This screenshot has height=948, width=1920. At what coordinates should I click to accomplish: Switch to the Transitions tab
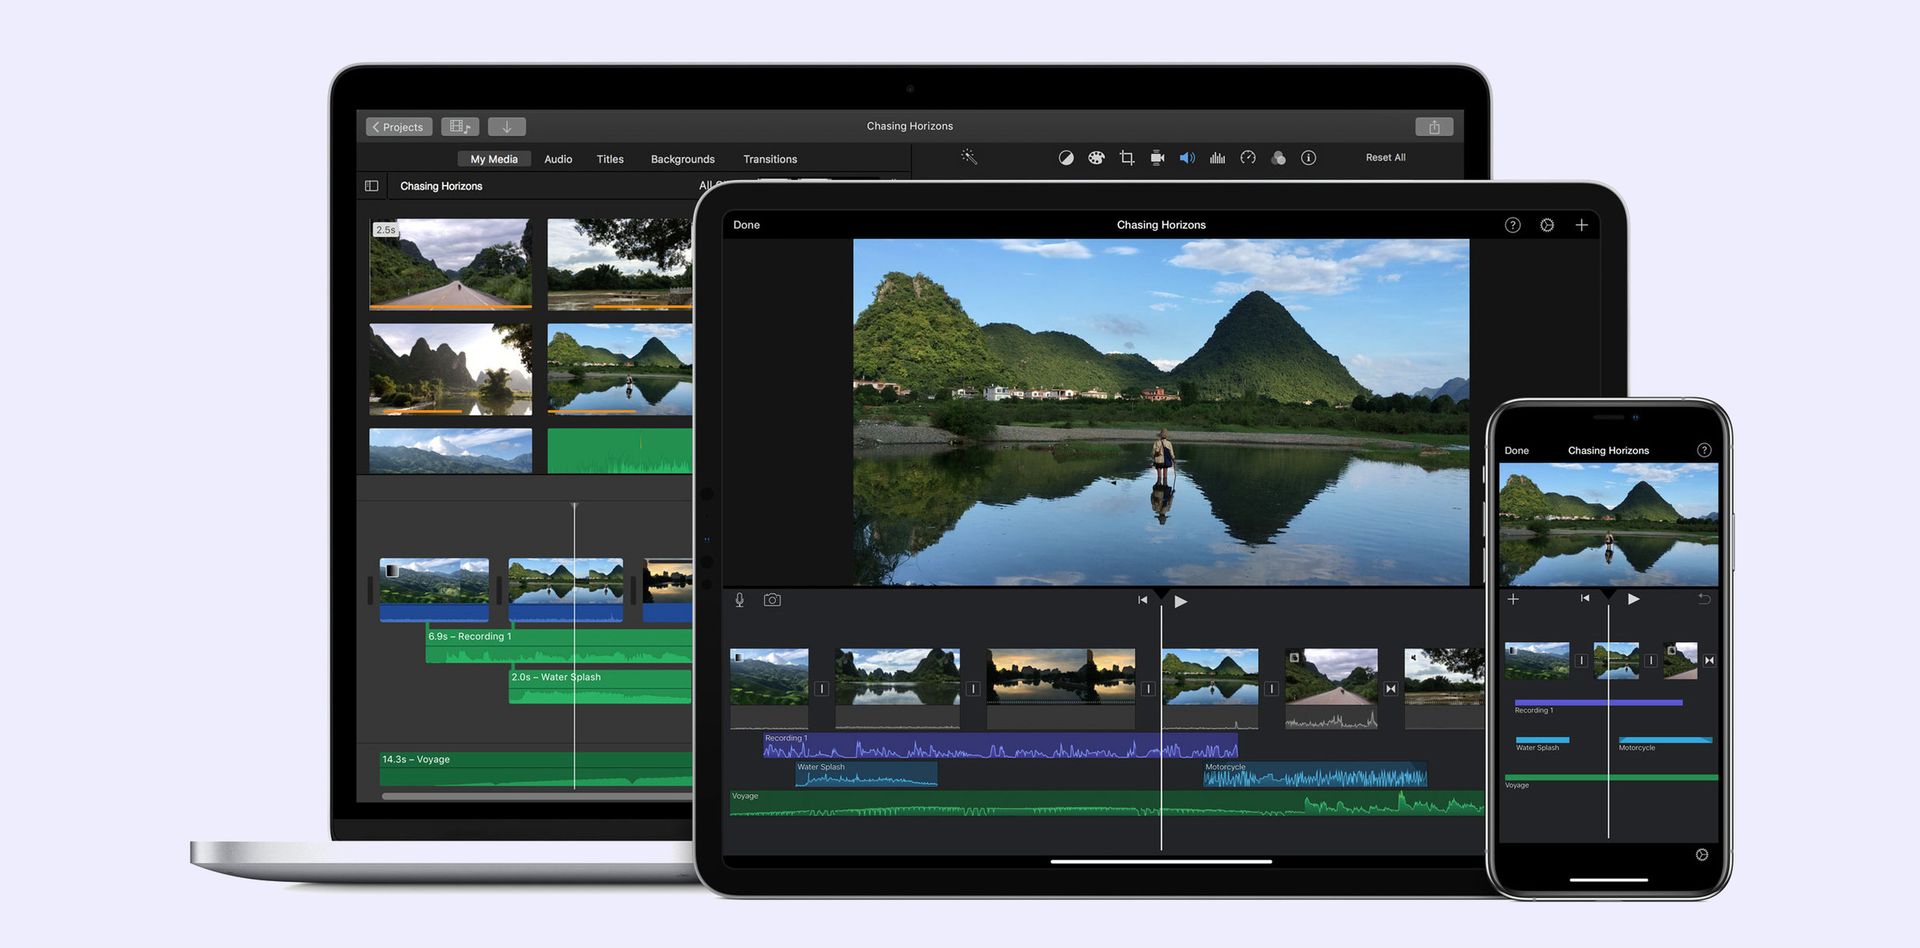770,159
